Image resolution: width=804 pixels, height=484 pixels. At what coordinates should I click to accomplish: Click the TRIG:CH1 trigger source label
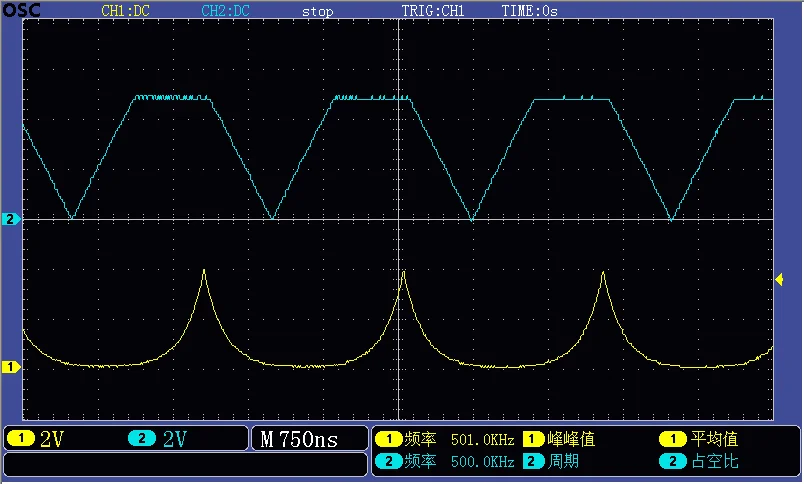click(x=433, y=11)
